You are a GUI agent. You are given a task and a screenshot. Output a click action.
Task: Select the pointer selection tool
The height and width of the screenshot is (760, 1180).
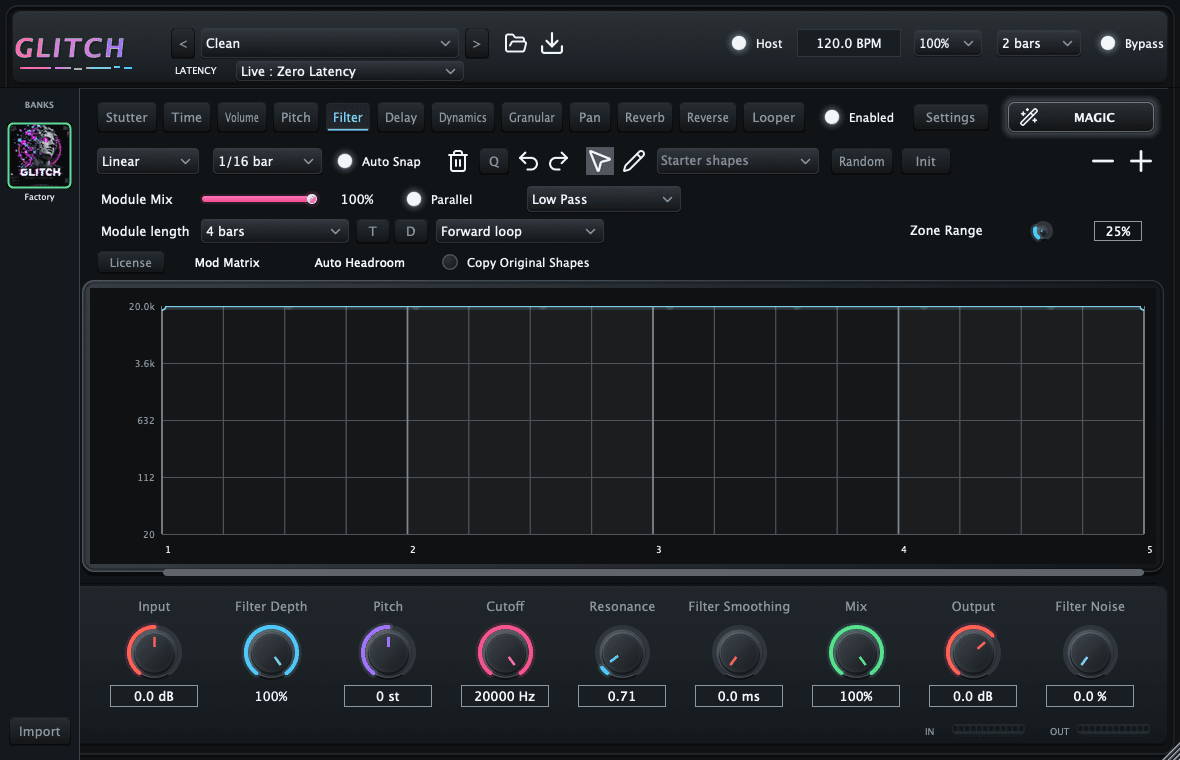[599, 161]
